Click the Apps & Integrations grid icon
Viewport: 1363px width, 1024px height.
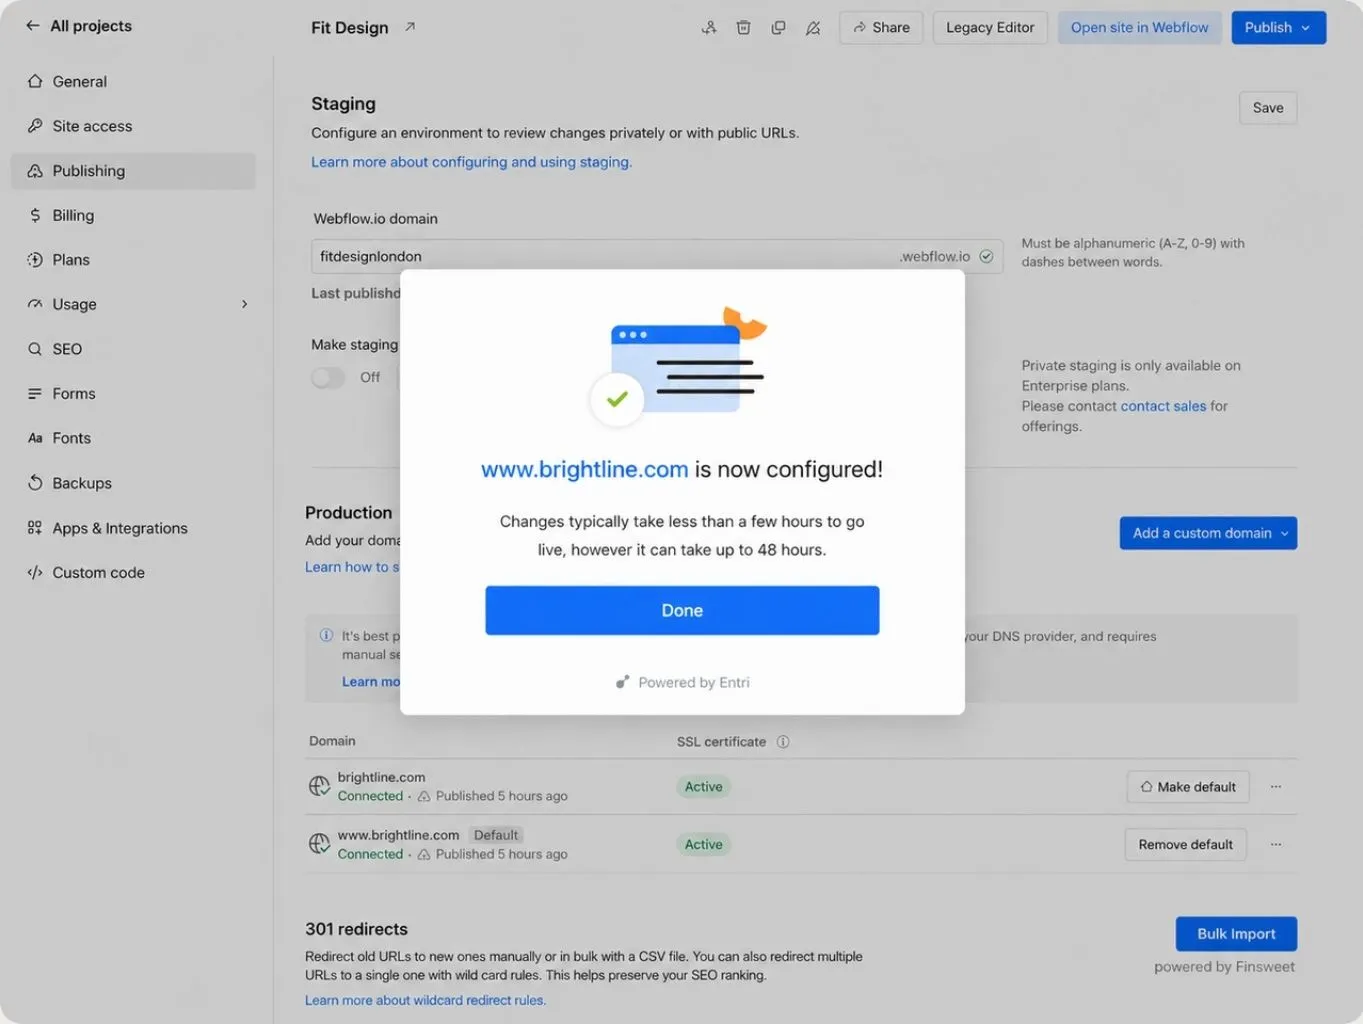click(x=35, y=528)
